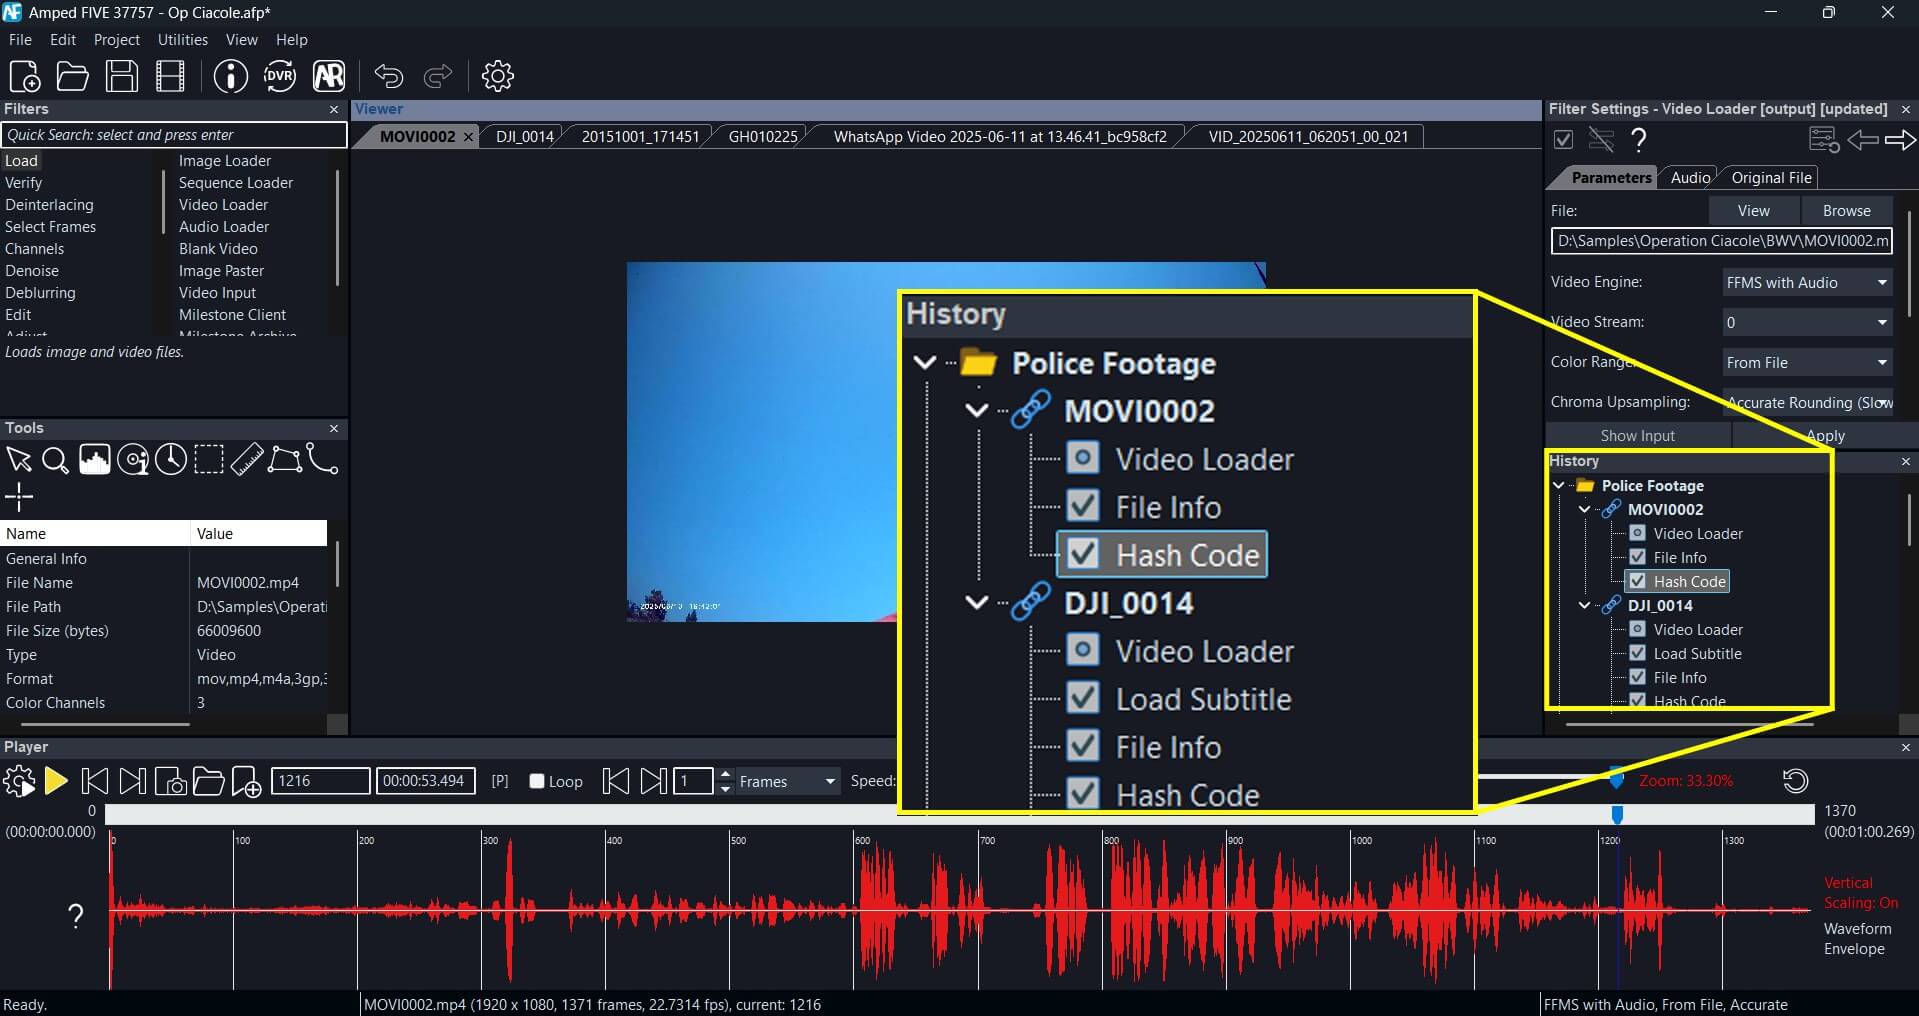This screenshot has height=1016, width=1919.
Task: Open the Frames unit dropdown in Player
Action: (x=828, y=781)
